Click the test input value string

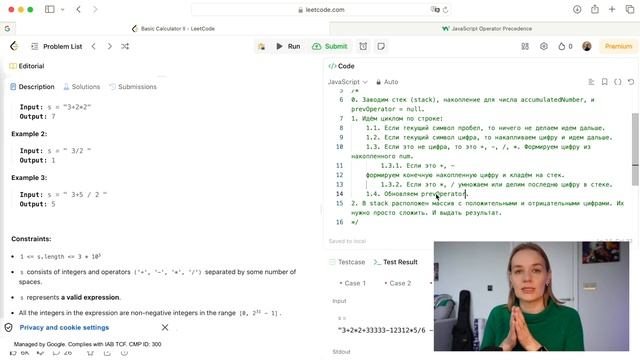385,330
